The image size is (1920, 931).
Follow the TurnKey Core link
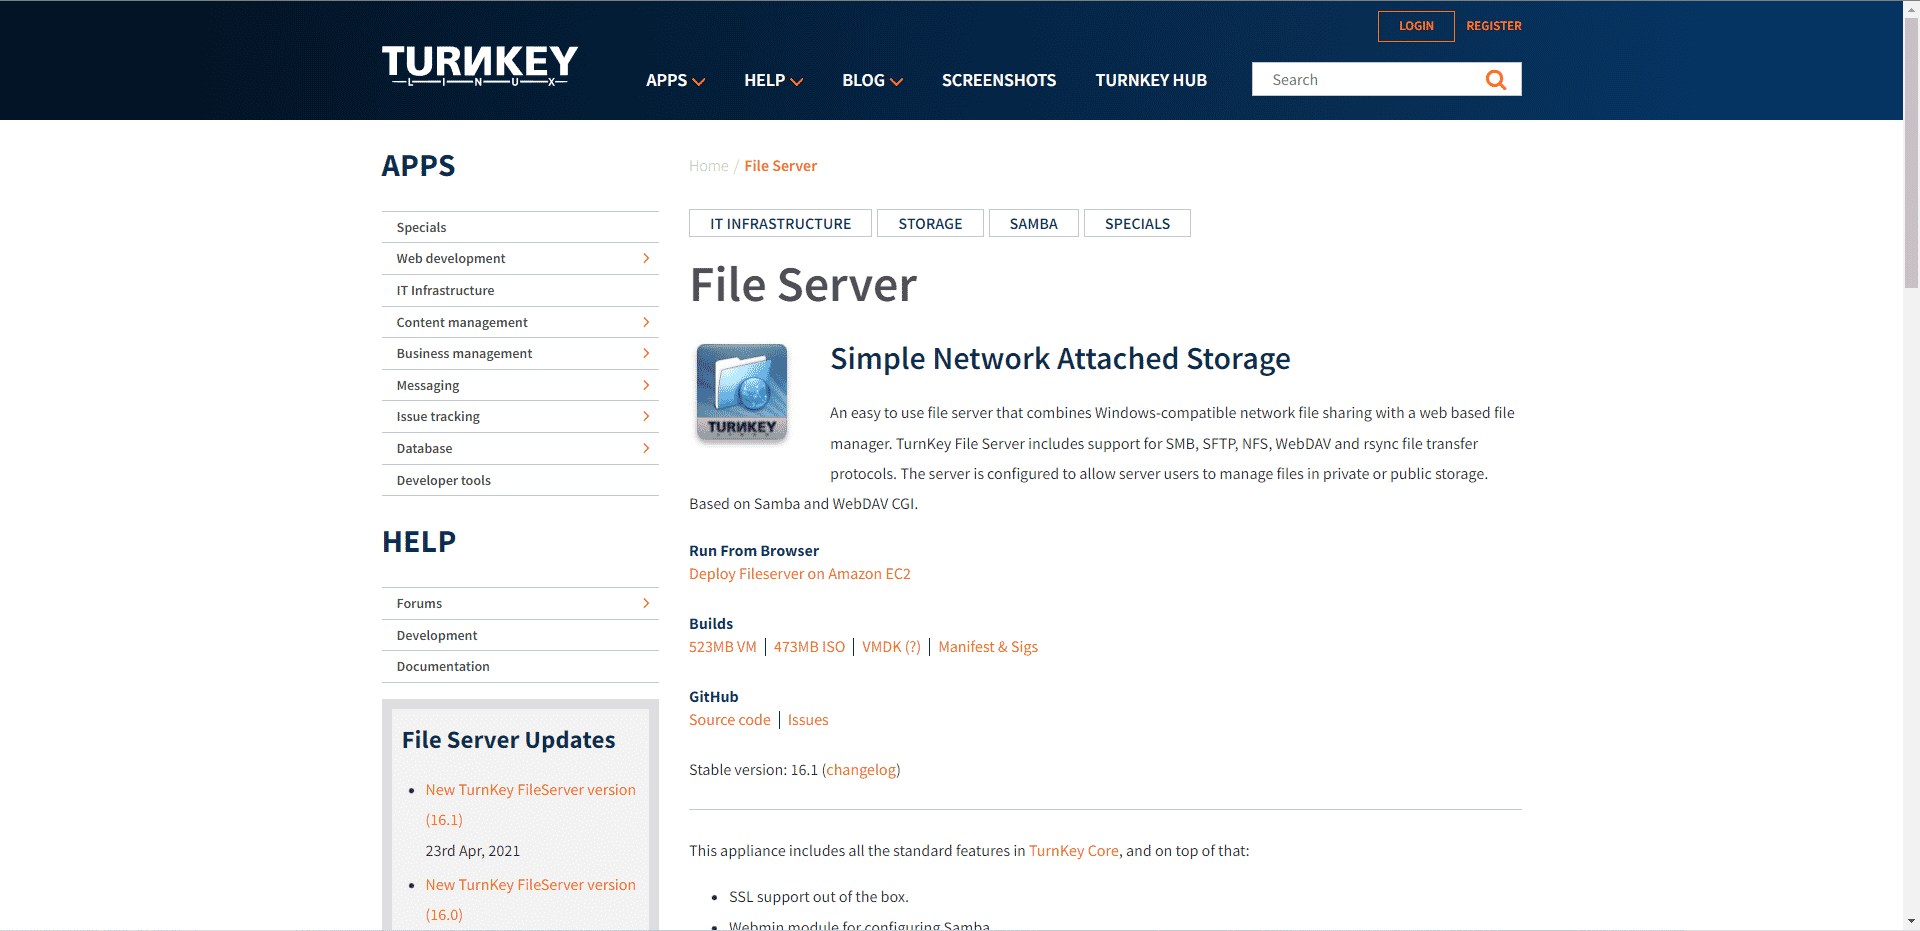(x=1074, y=851)
